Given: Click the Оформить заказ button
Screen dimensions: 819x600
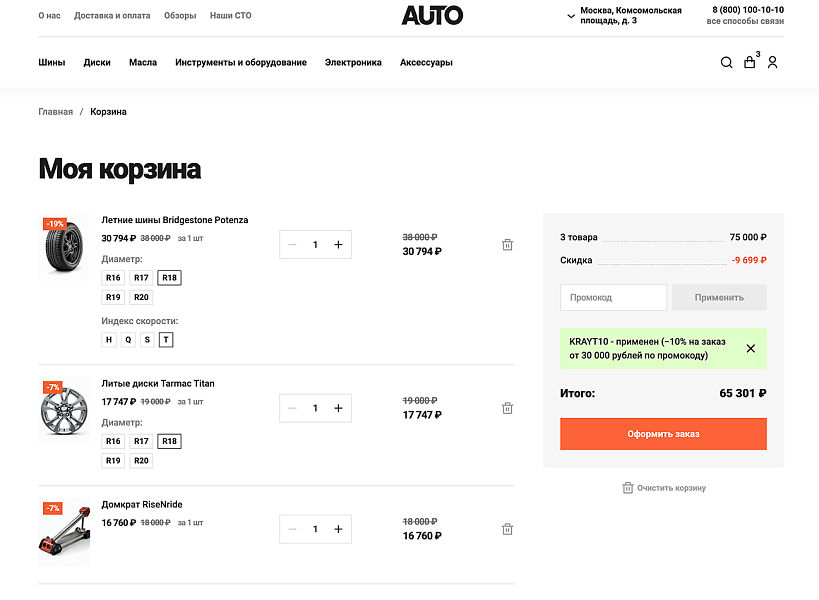Looking at the screenshot, I should (663, 434).
